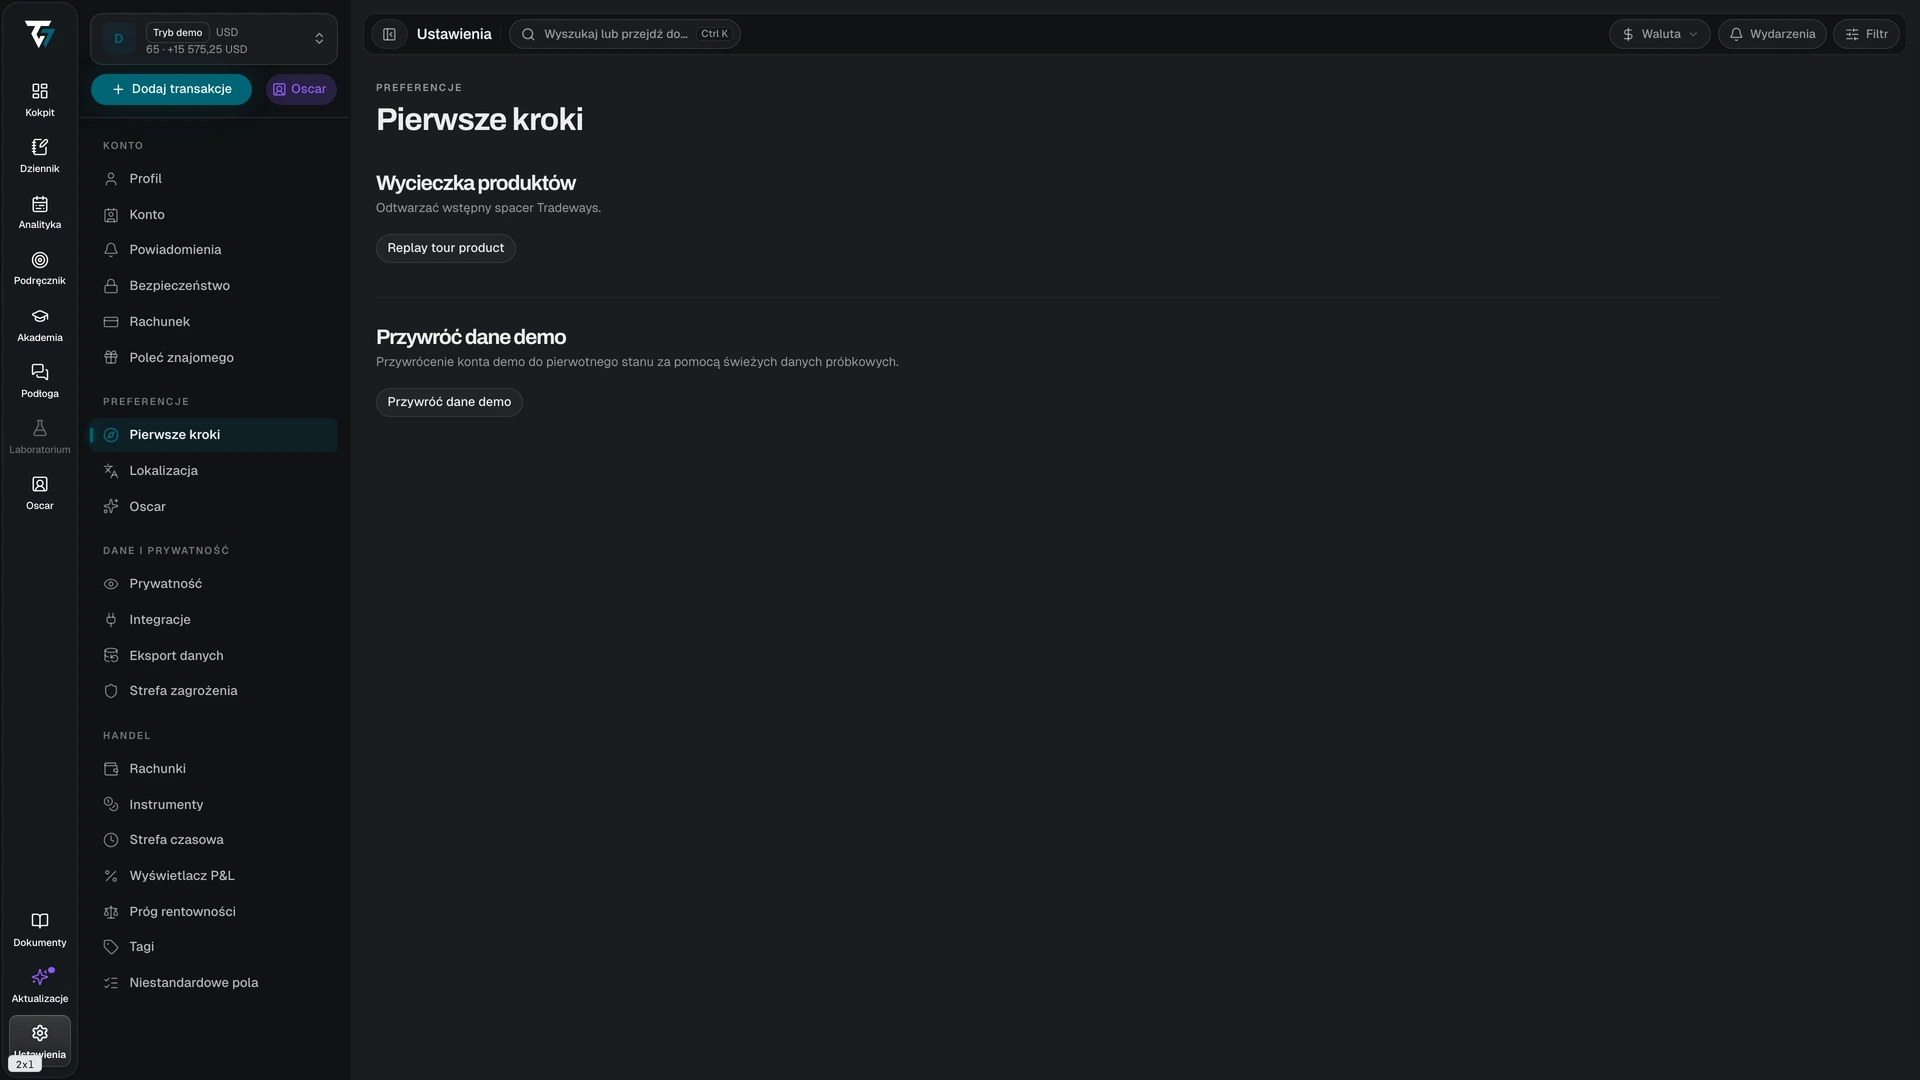Open Niestandardowe pola settings
Image resolution: width=1920 pixels, height=1080 pixels.
click(214, 983)
